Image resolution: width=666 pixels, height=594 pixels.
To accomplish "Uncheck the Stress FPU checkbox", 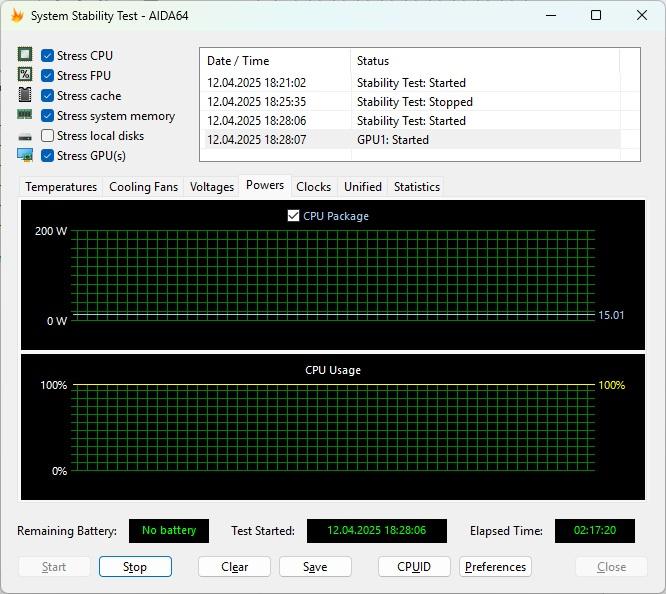I will (x=48, y=76).
